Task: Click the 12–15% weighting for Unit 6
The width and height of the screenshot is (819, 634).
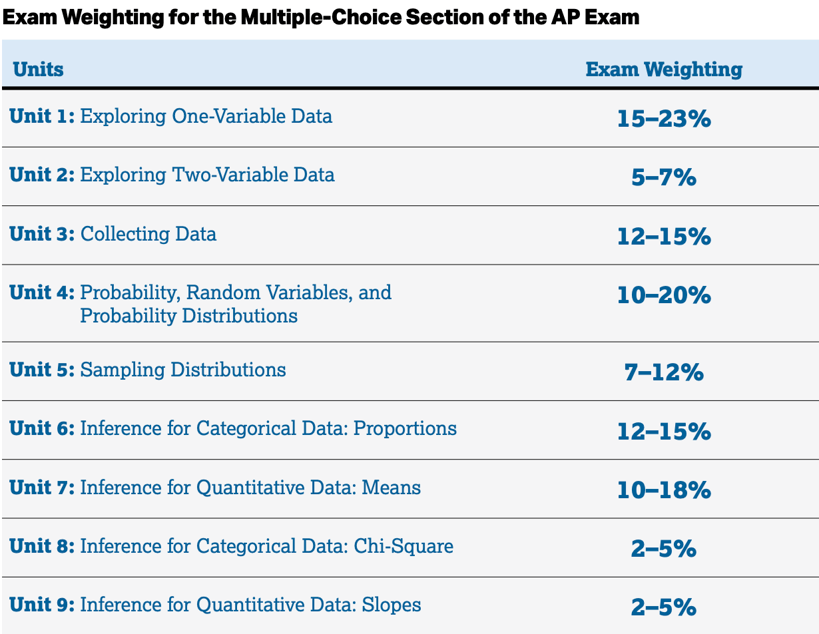Action: pos(664,431)
